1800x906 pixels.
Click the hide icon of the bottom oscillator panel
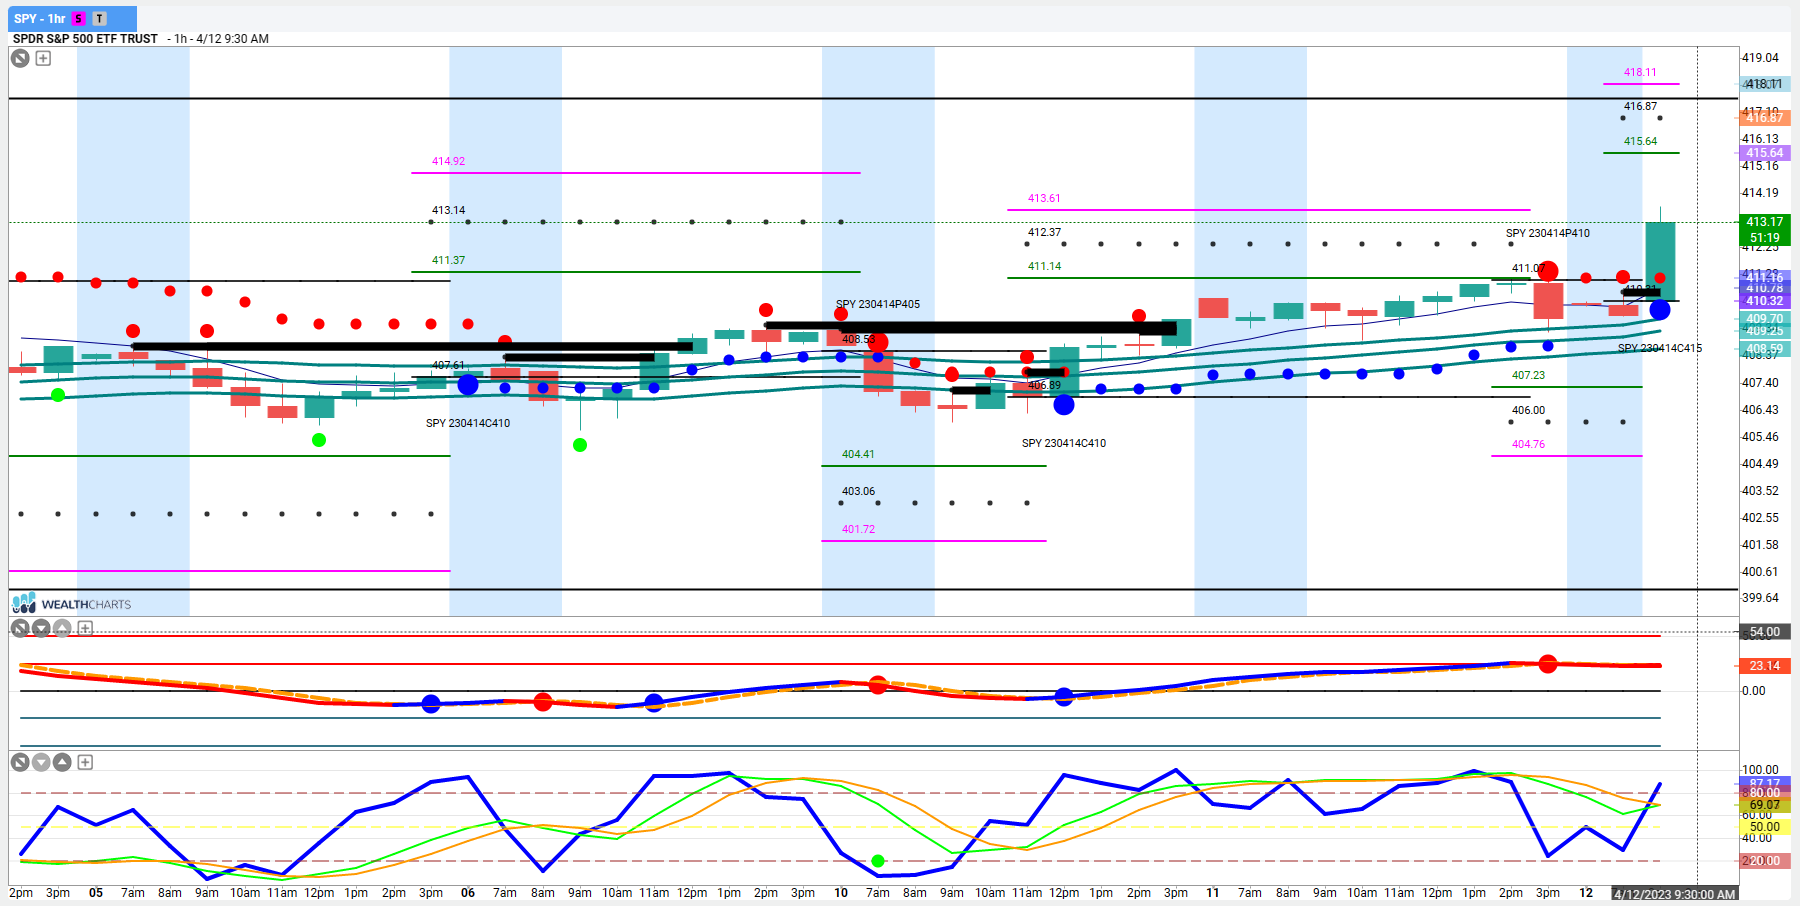point(20,762)
